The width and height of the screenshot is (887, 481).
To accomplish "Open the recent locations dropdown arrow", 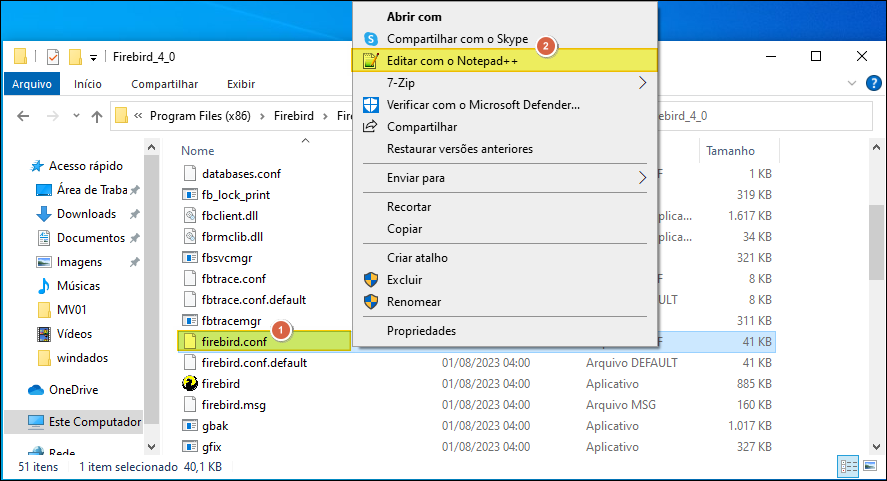I will click(76, 115).
